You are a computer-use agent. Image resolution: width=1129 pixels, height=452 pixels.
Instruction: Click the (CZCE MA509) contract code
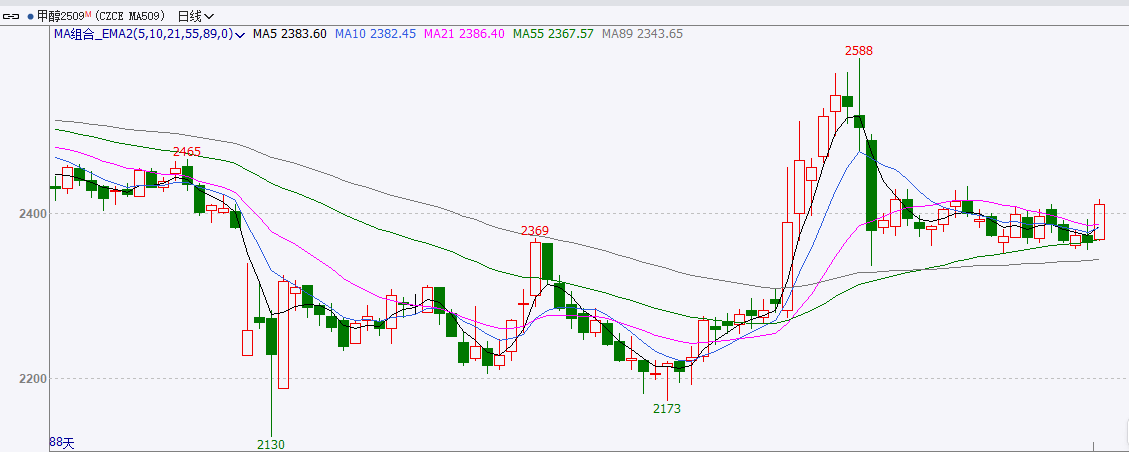point(130,16)
